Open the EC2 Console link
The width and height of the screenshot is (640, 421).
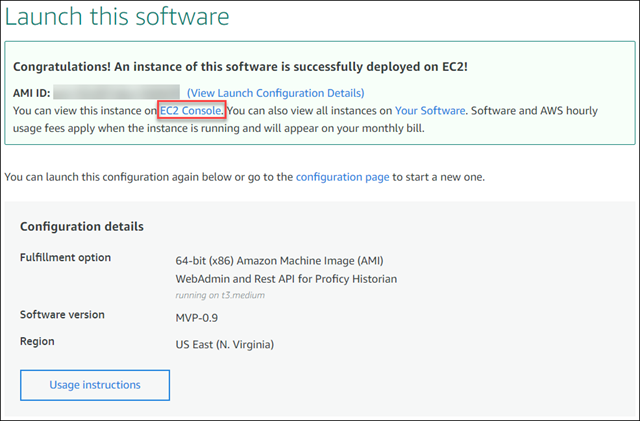[191, 111]
